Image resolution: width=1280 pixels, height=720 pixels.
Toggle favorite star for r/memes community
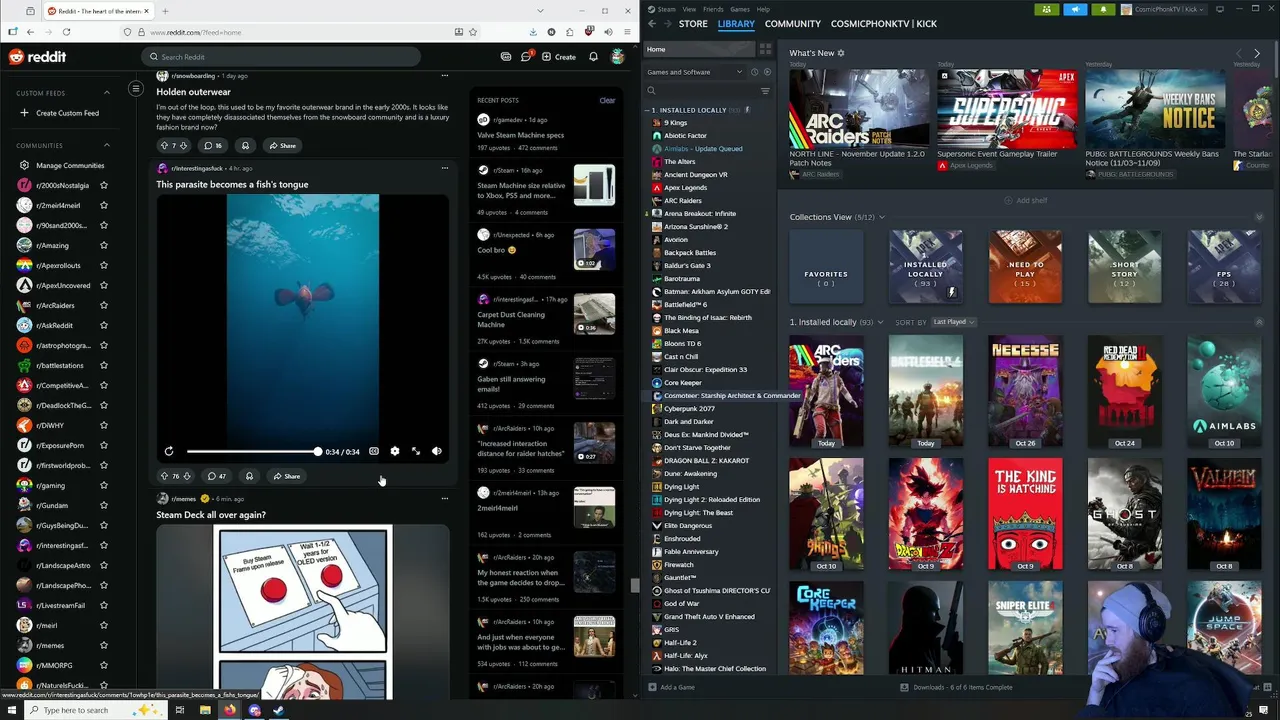tap(104, 646)
